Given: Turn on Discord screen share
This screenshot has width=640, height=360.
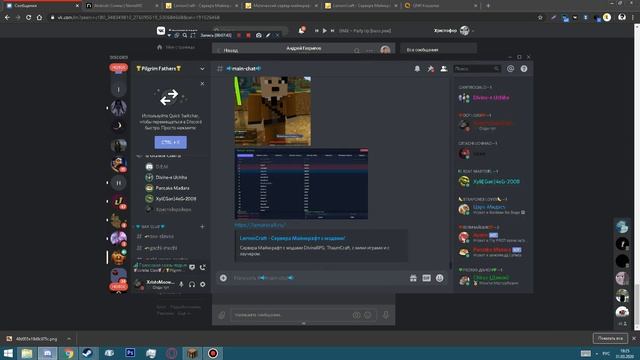Looking at the screenshot, I should point(192,267).
